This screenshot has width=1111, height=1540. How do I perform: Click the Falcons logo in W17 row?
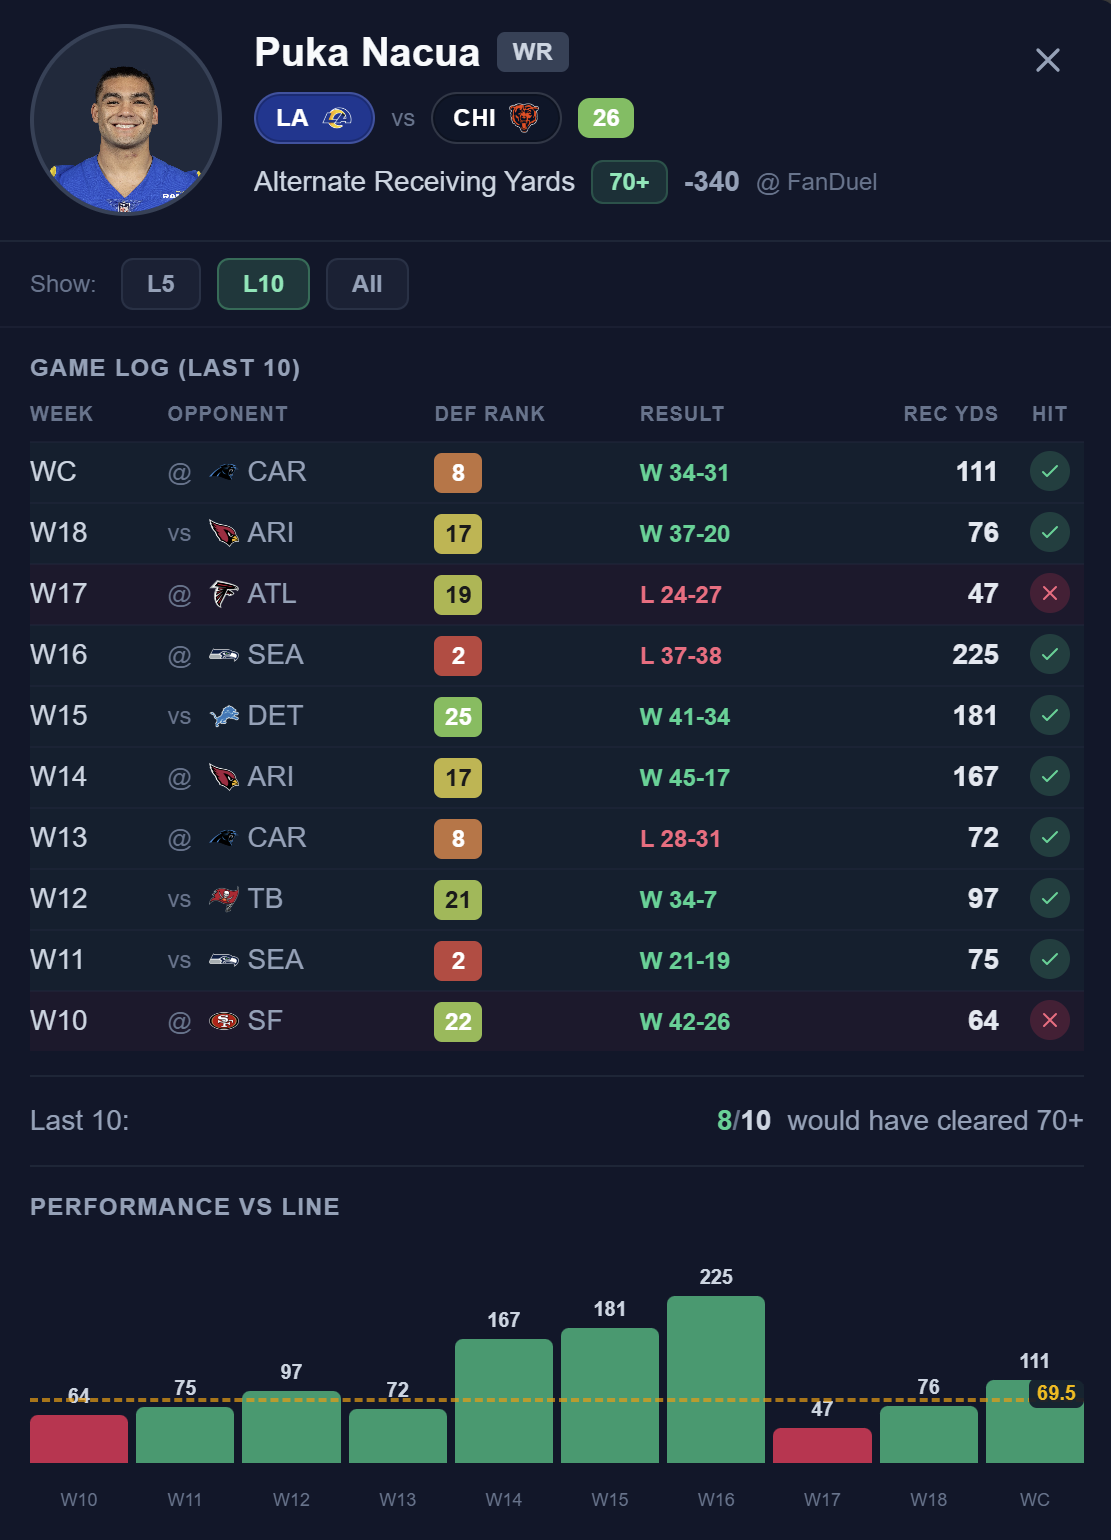223,594
